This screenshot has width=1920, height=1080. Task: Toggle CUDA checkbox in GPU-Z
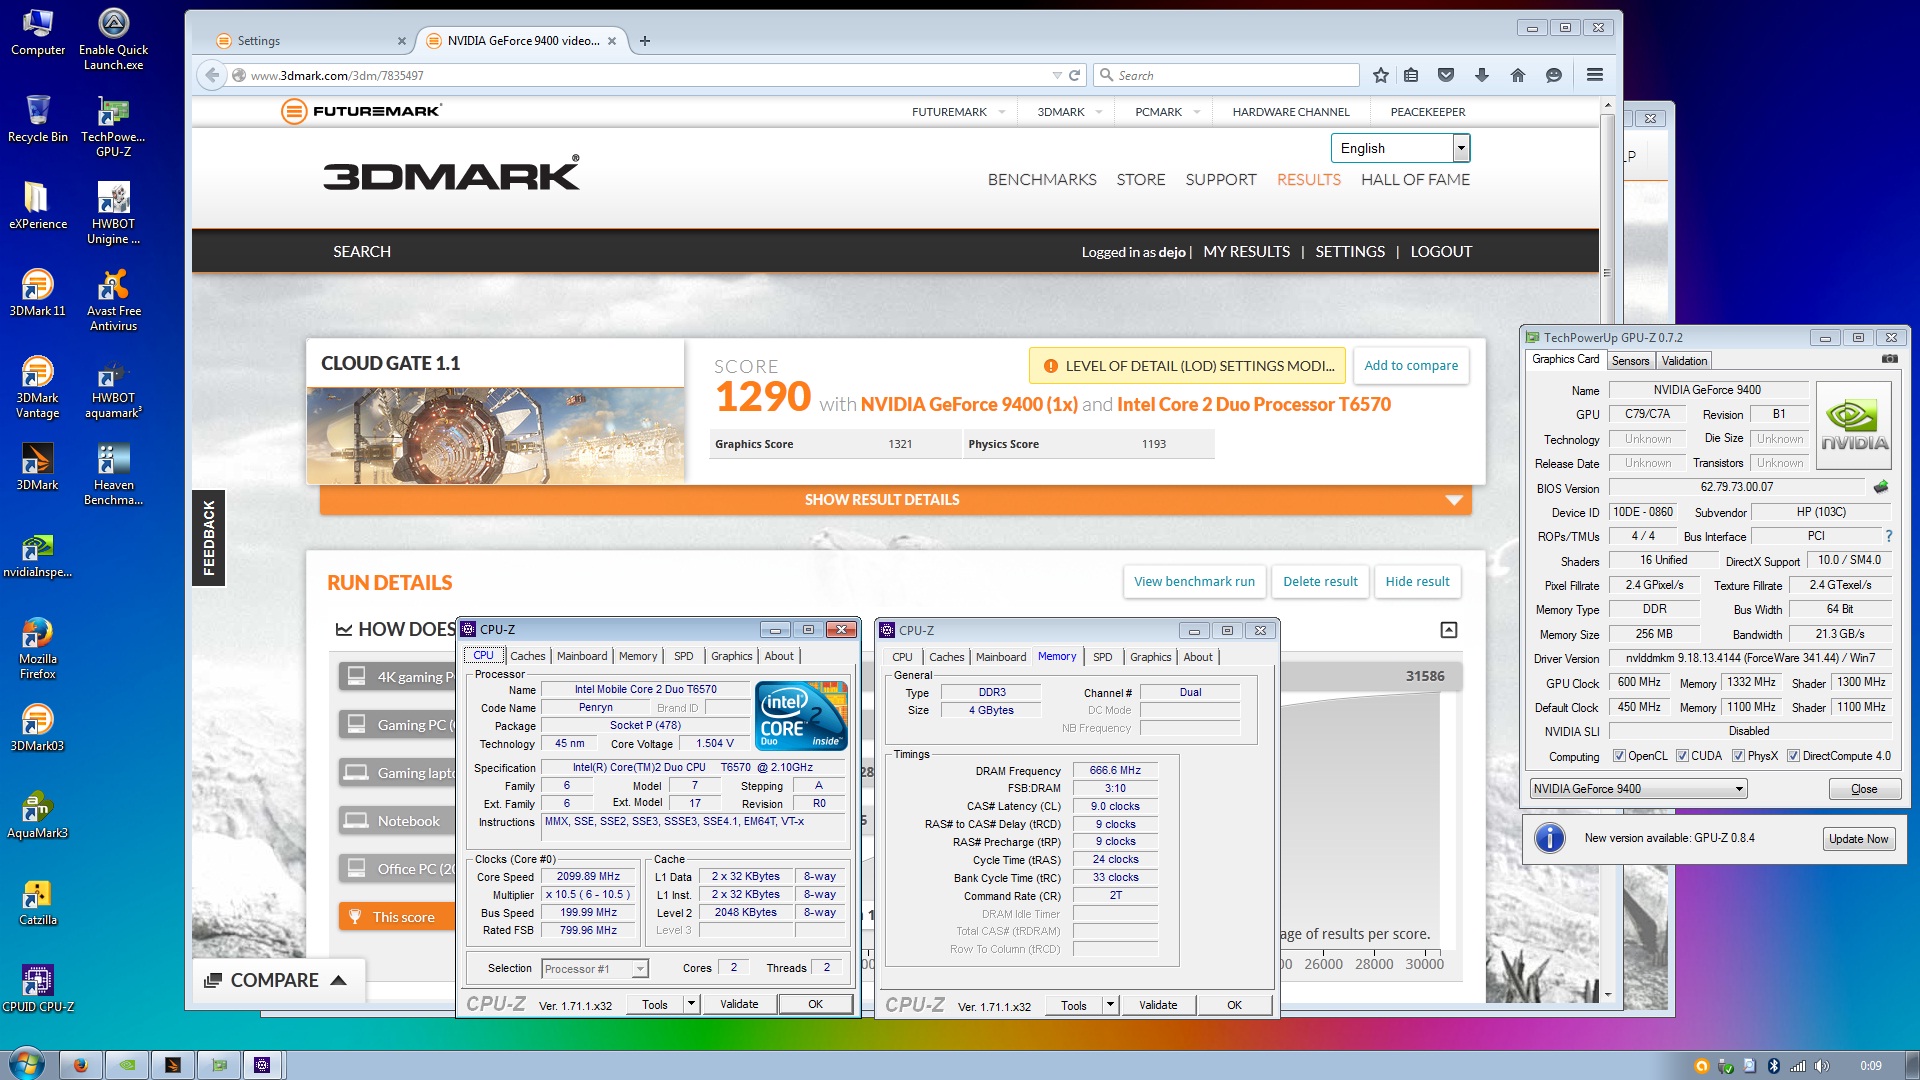[1682, 756]
